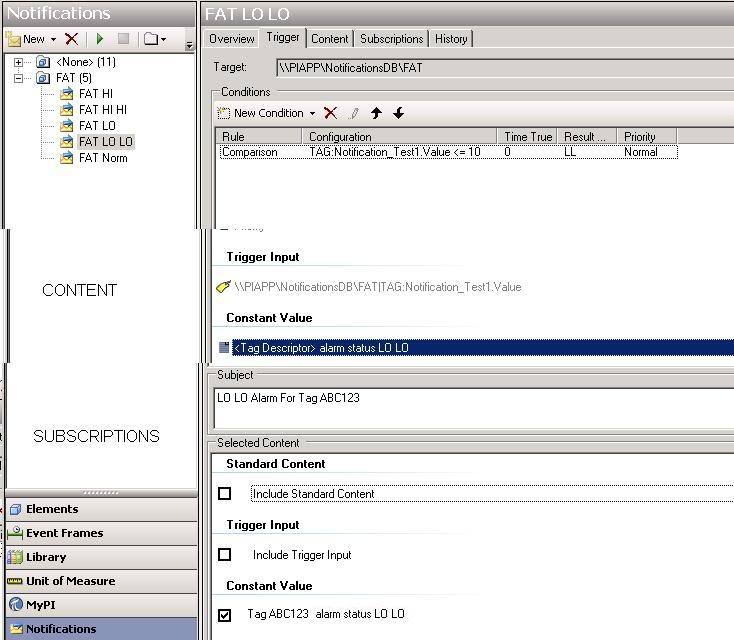Screen dimensions: 734x640
Task: Click the Library books icon
Action: coord(15,557)
